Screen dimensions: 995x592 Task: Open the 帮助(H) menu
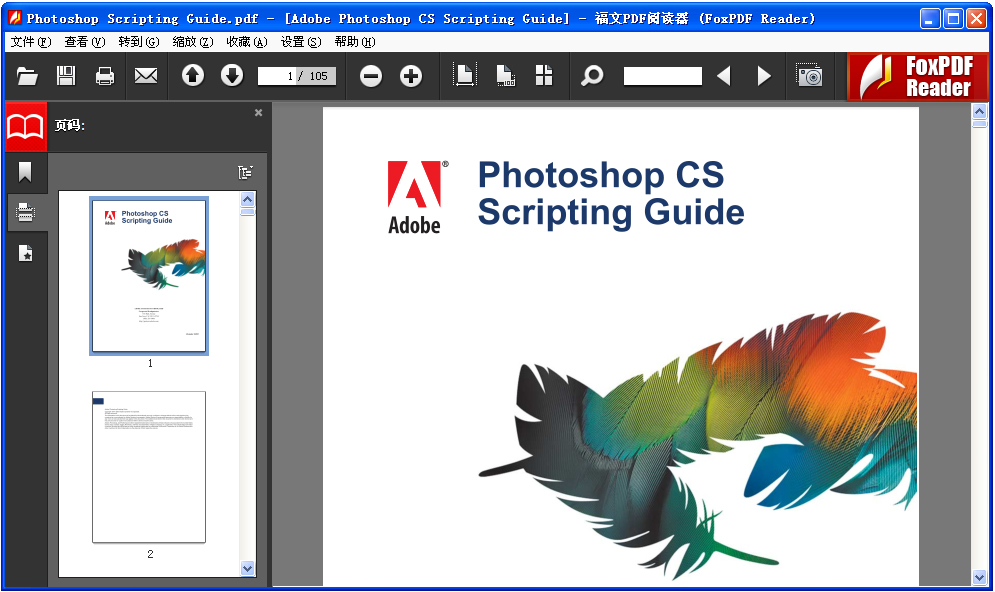click(355, 42)
